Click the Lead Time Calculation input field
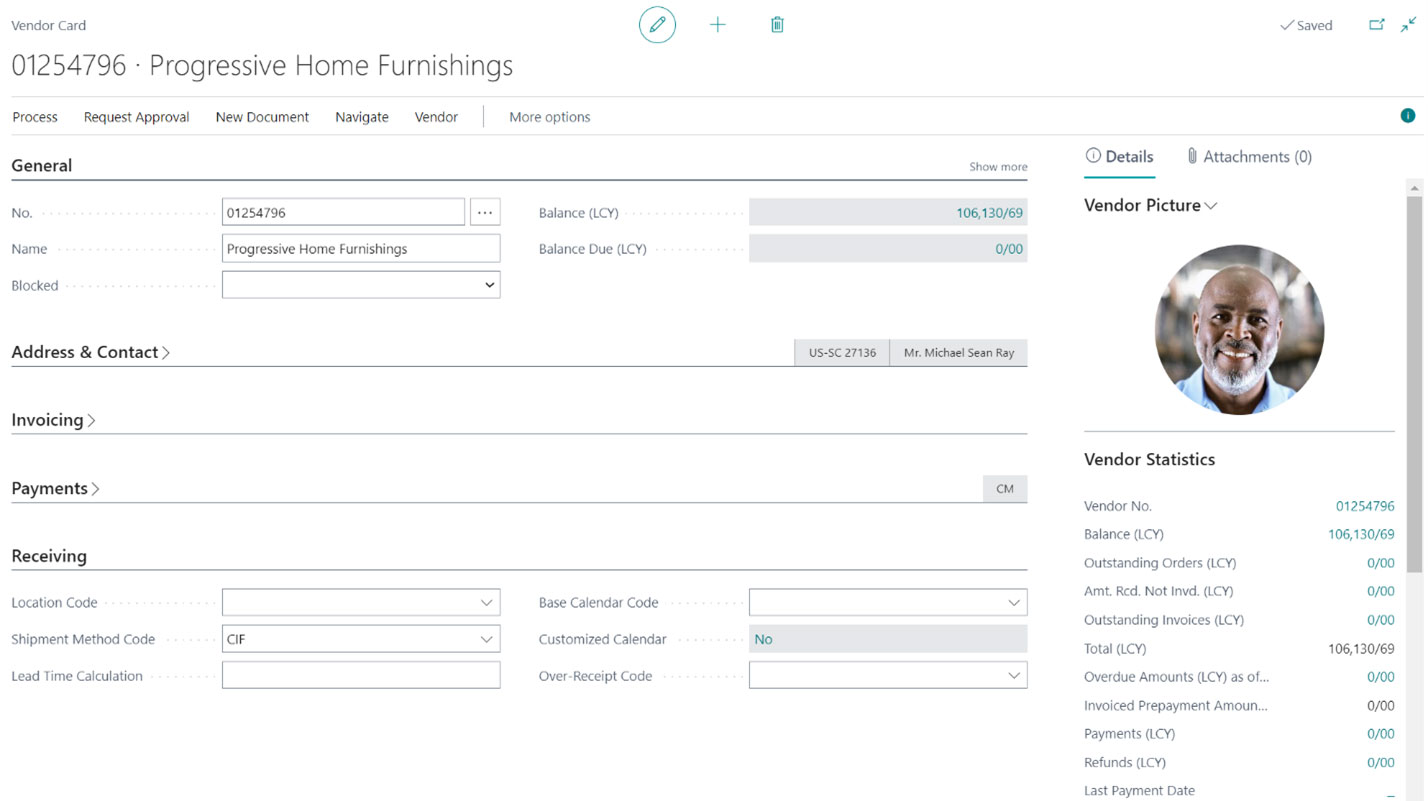This screenshot has height=801, width=1428. (x=360, y=676)
